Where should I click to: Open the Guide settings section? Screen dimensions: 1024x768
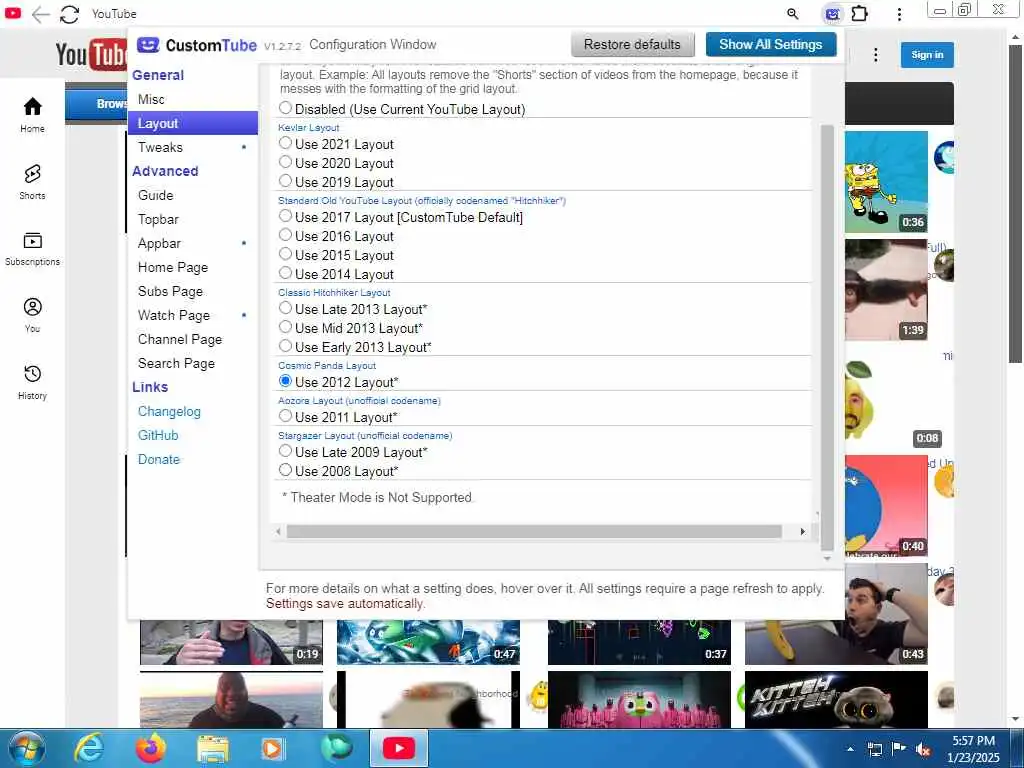(193, 195)
